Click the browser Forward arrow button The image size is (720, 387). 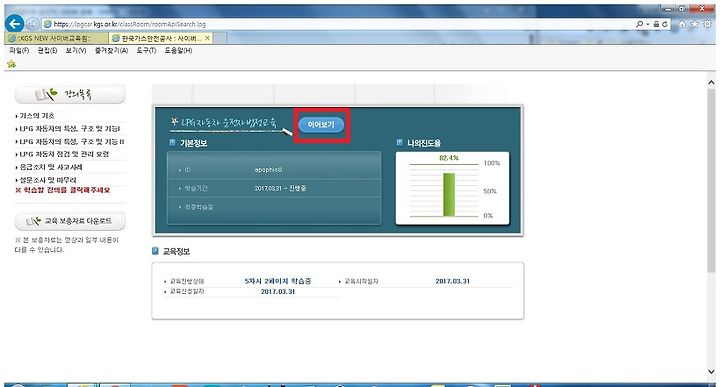point(33,24)
